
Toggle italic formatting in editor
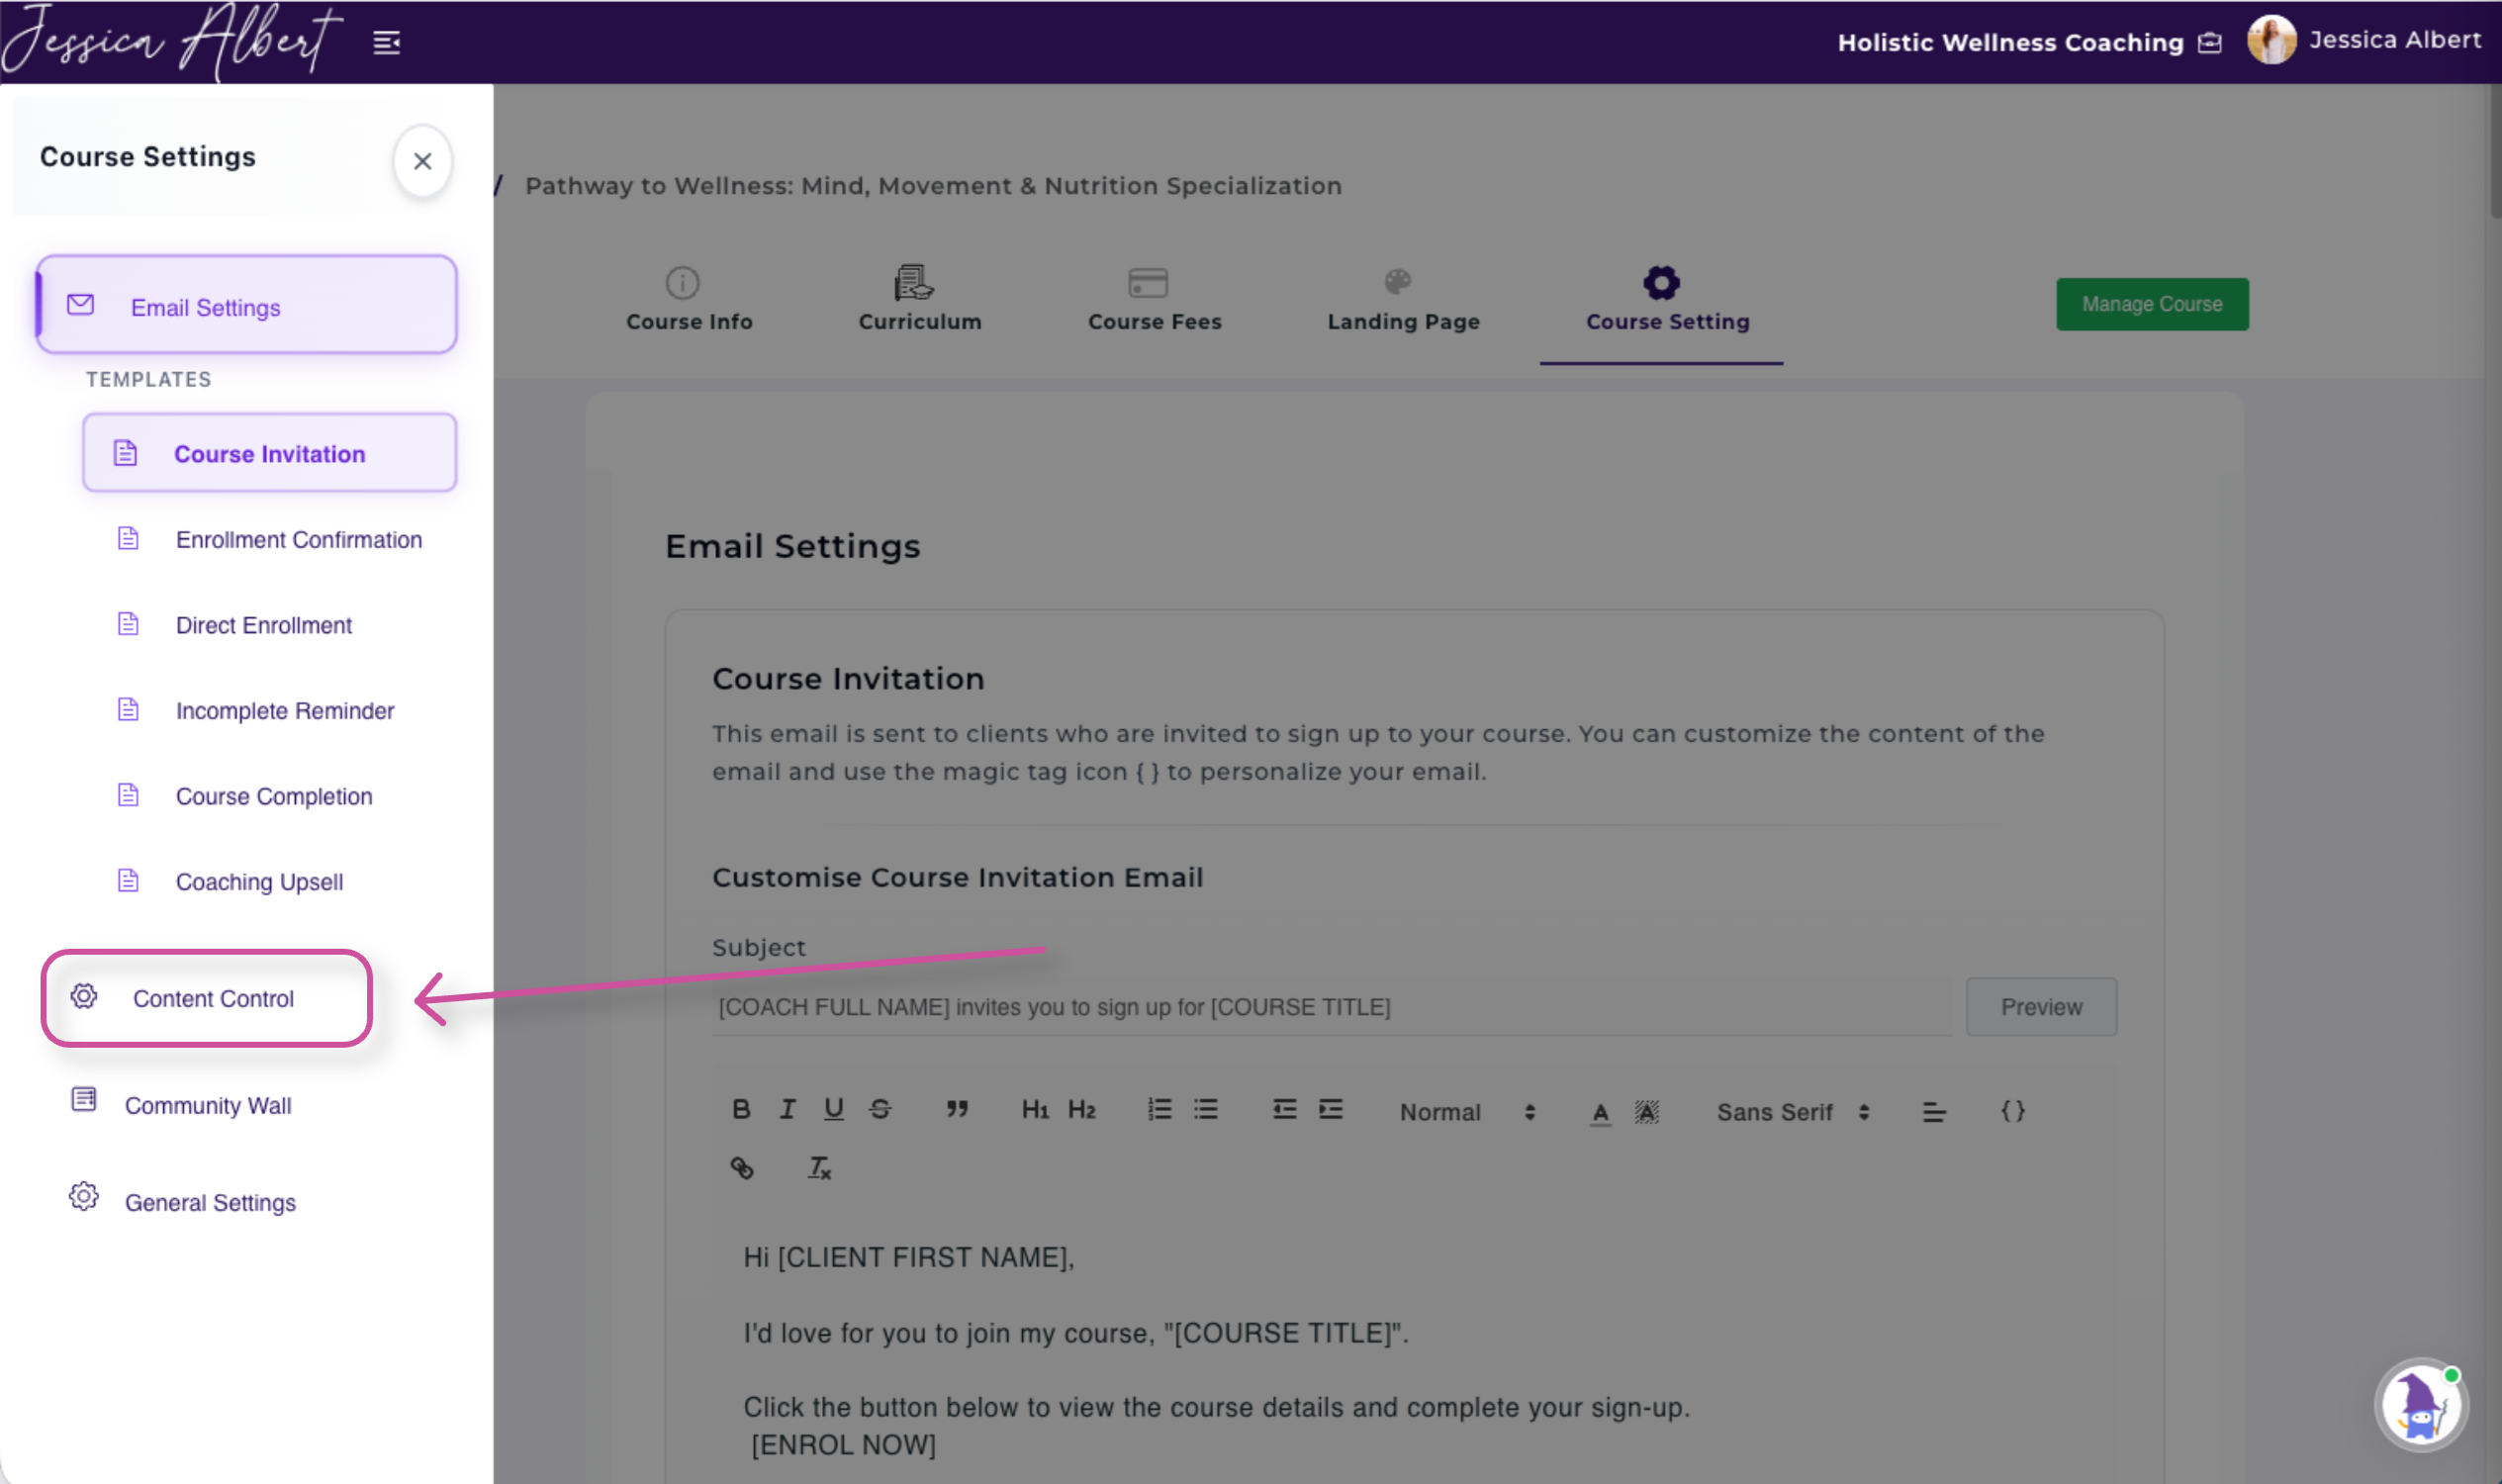pyautogui.click(x=787, y=1109)
